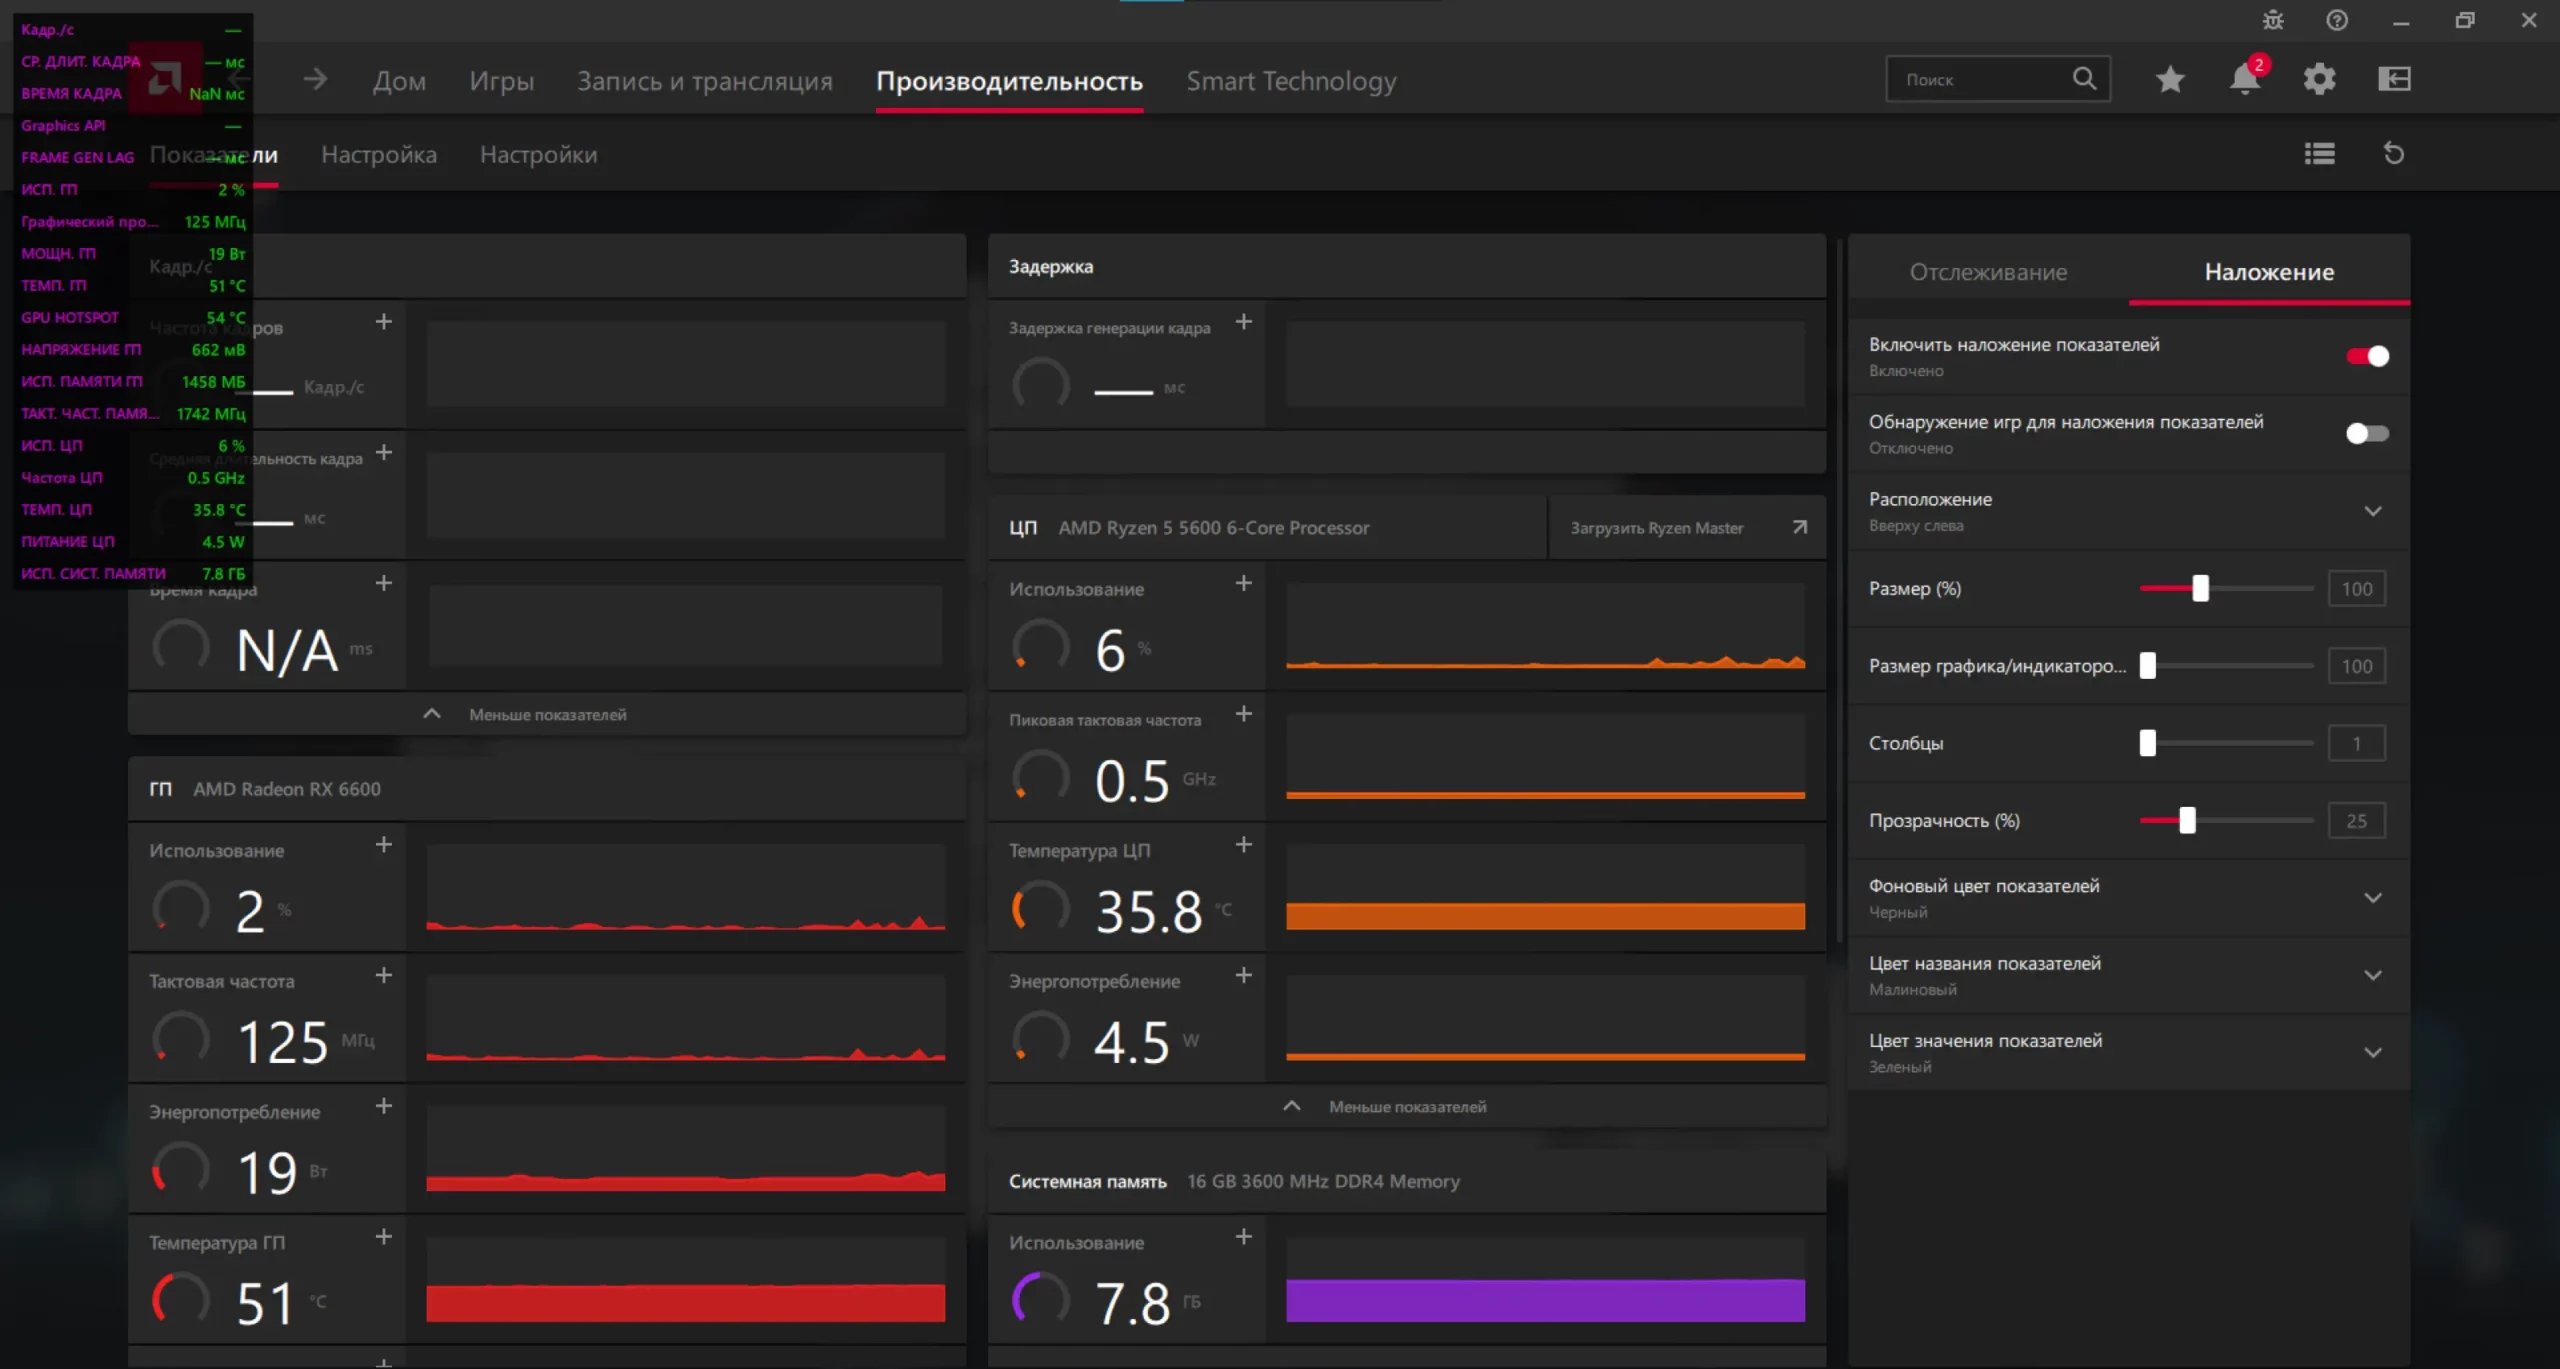
Task: Click the bug report icon
Action: 2273,20
